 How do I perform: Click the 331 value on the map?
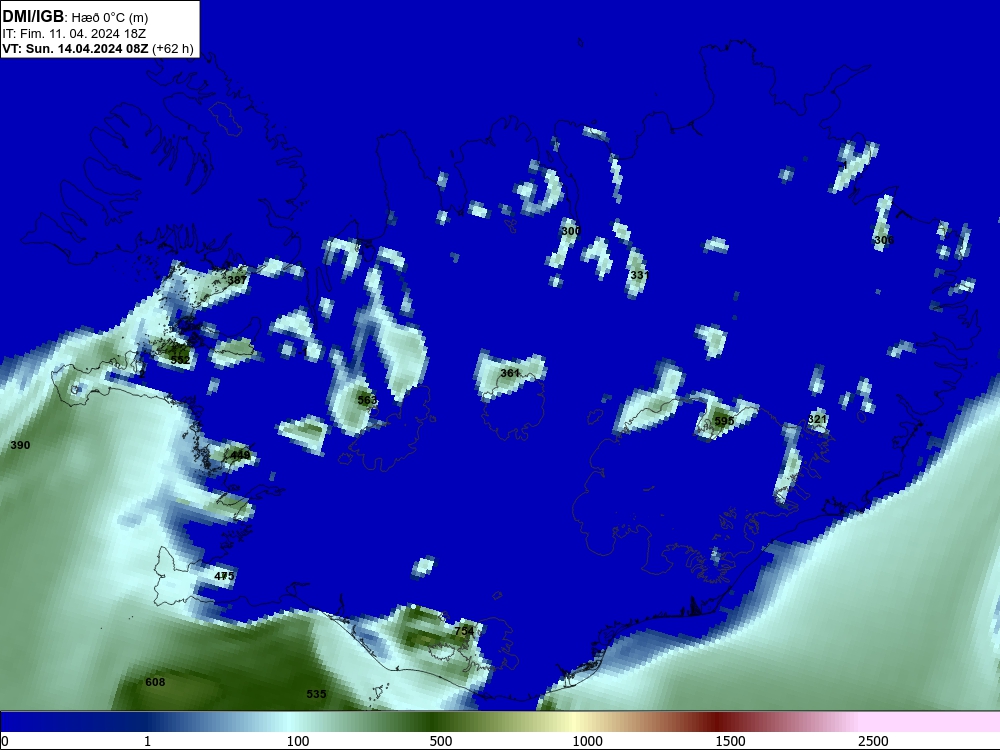click(x=638, y=275)
